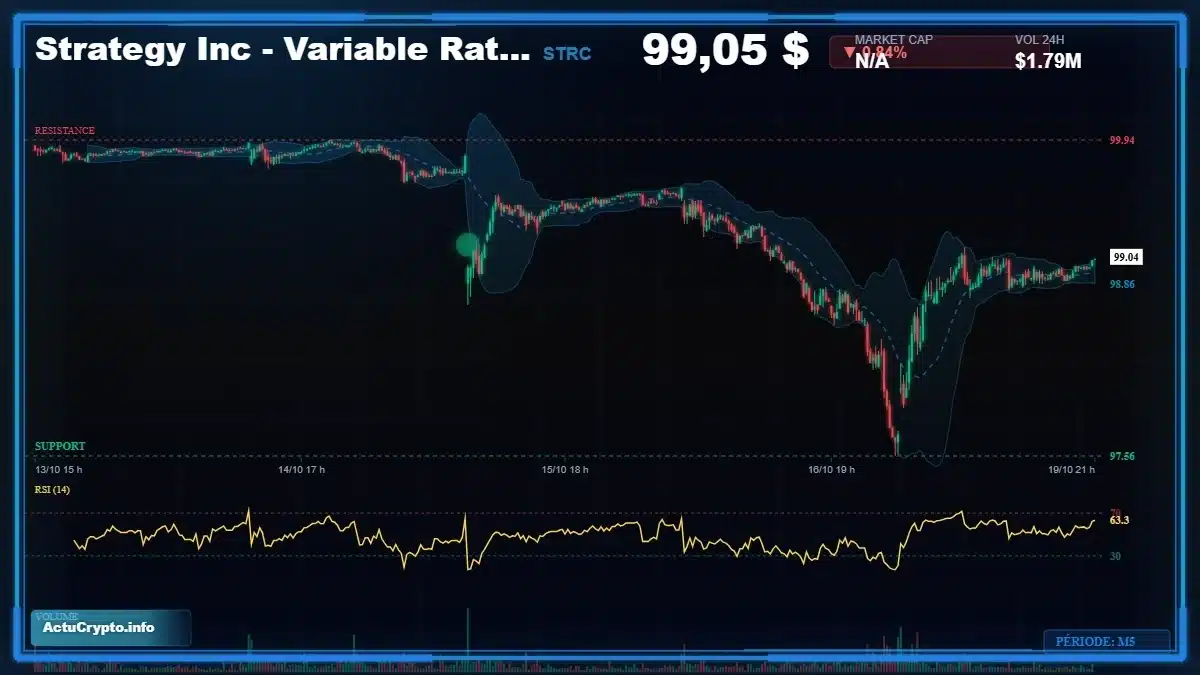
Task: Click the 99,05 $ price display
Action: tap(725, 50)
